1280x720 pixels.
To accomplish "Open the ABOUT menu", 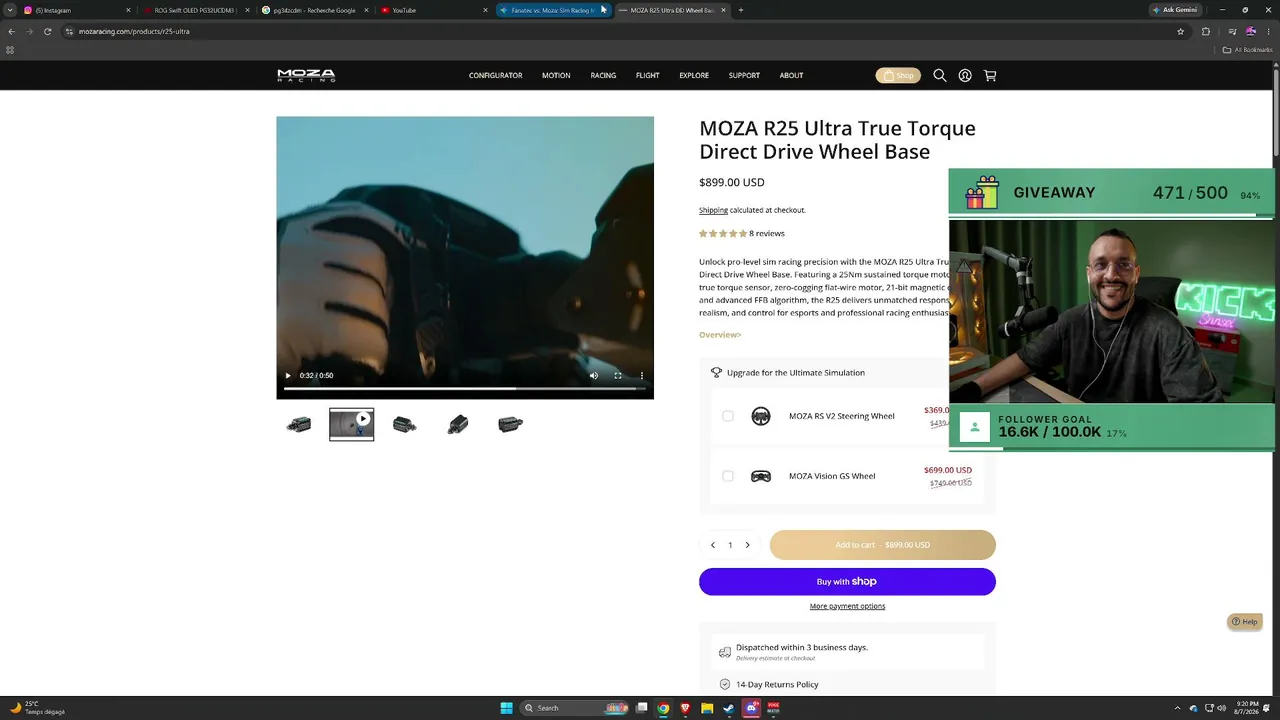I will coord(791,75).
